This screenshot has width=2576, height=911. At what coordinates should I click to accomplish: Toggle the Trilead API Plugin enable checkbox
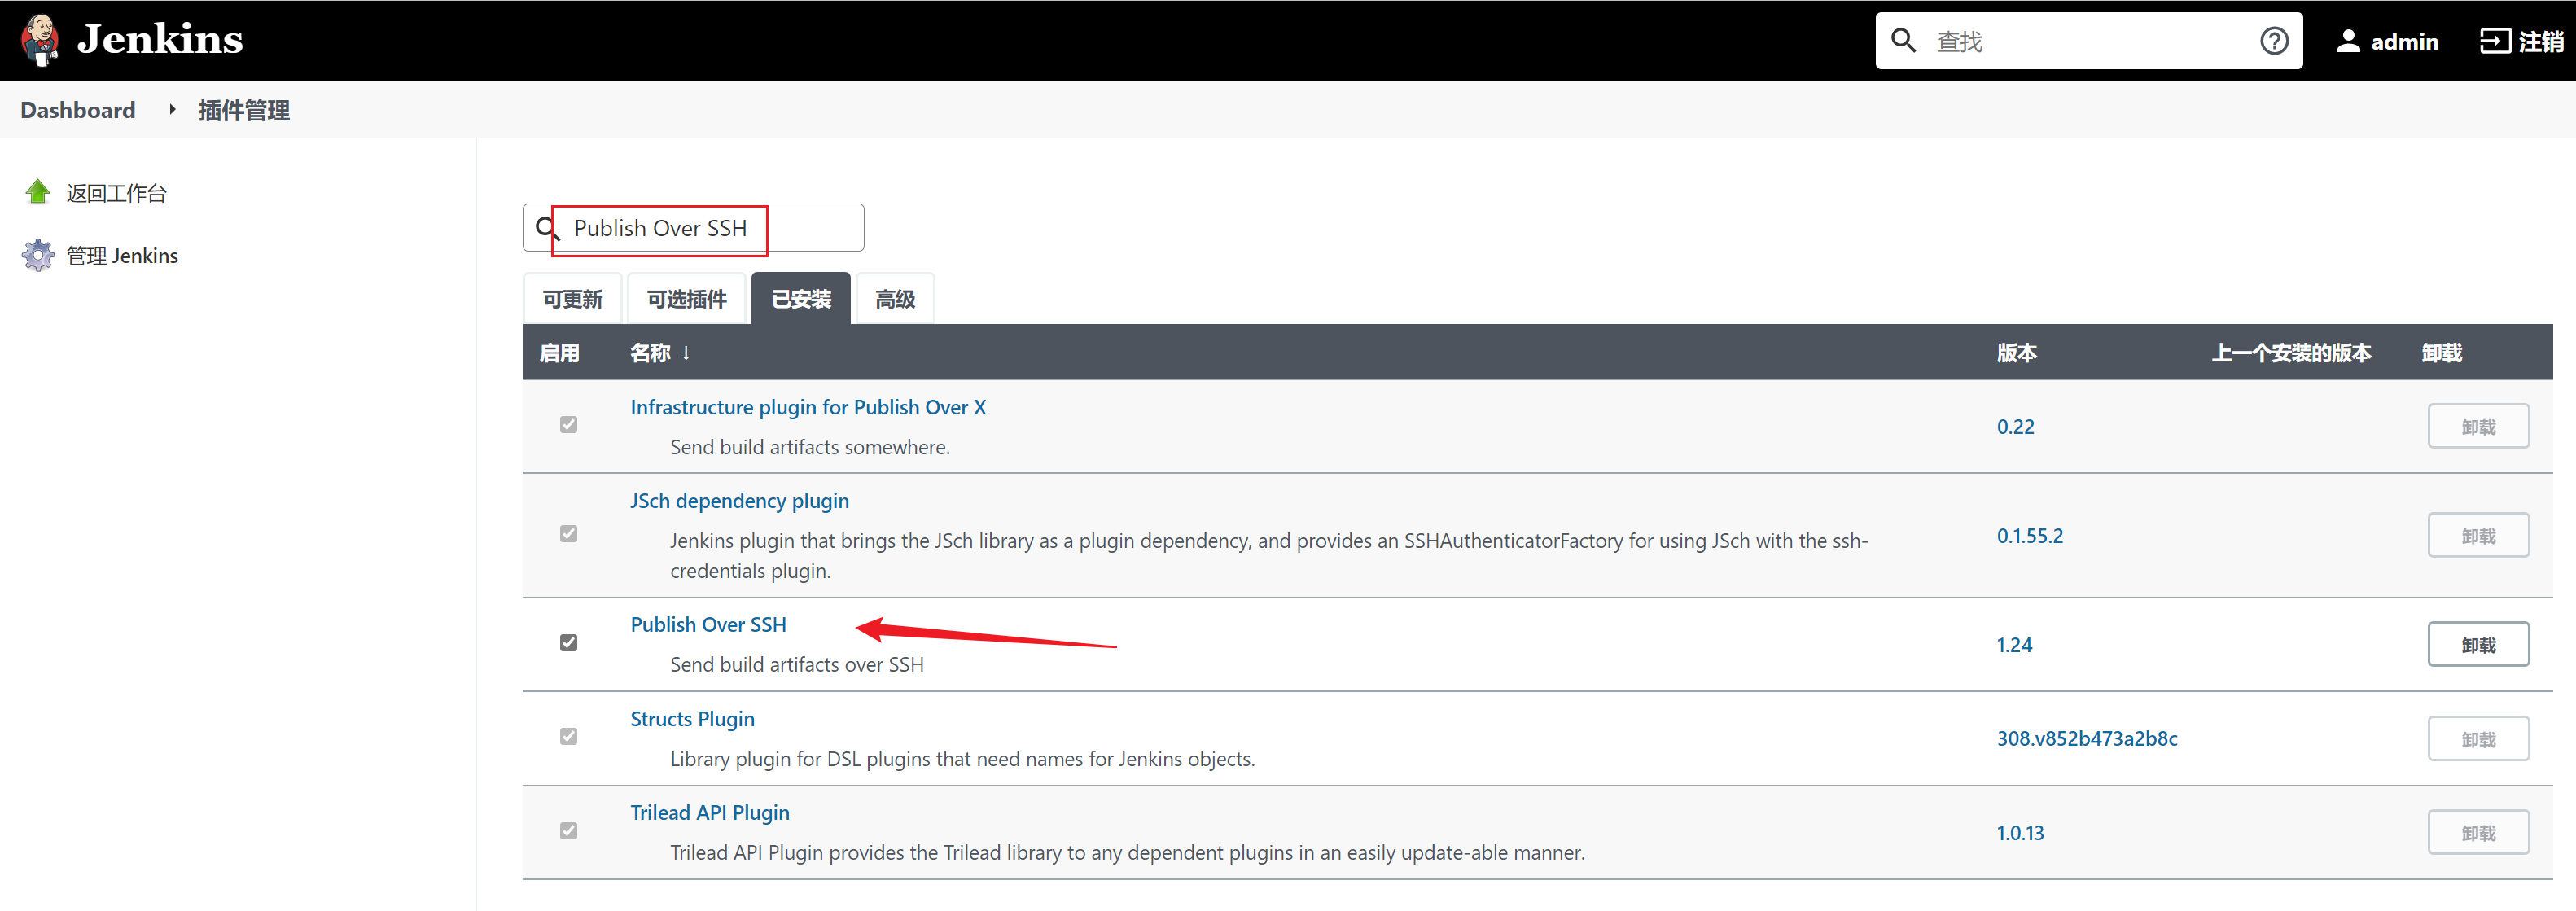569,831
